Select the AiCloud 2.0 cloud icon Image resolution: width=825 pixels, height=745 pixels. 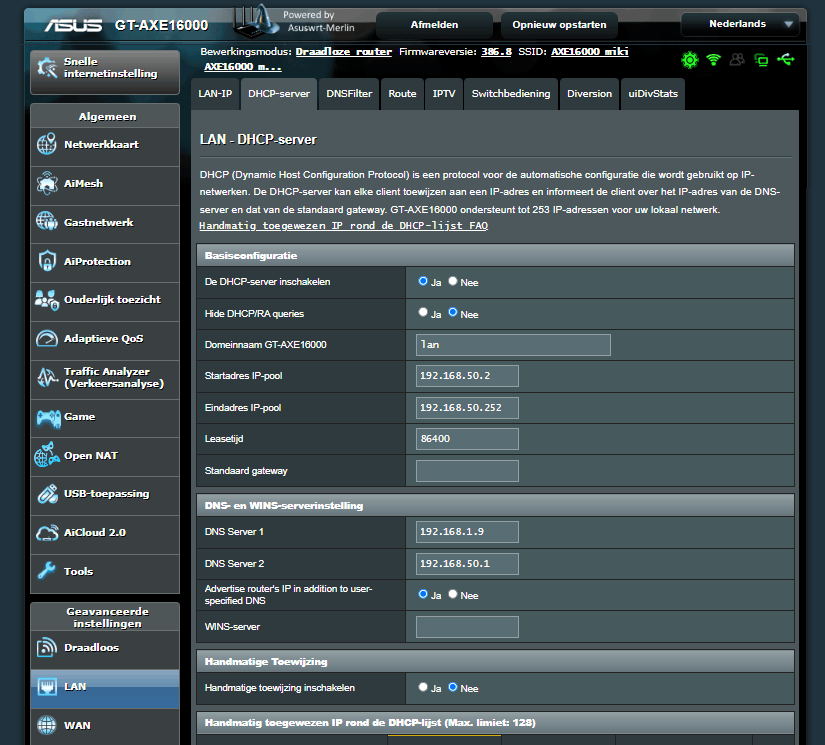47,533
